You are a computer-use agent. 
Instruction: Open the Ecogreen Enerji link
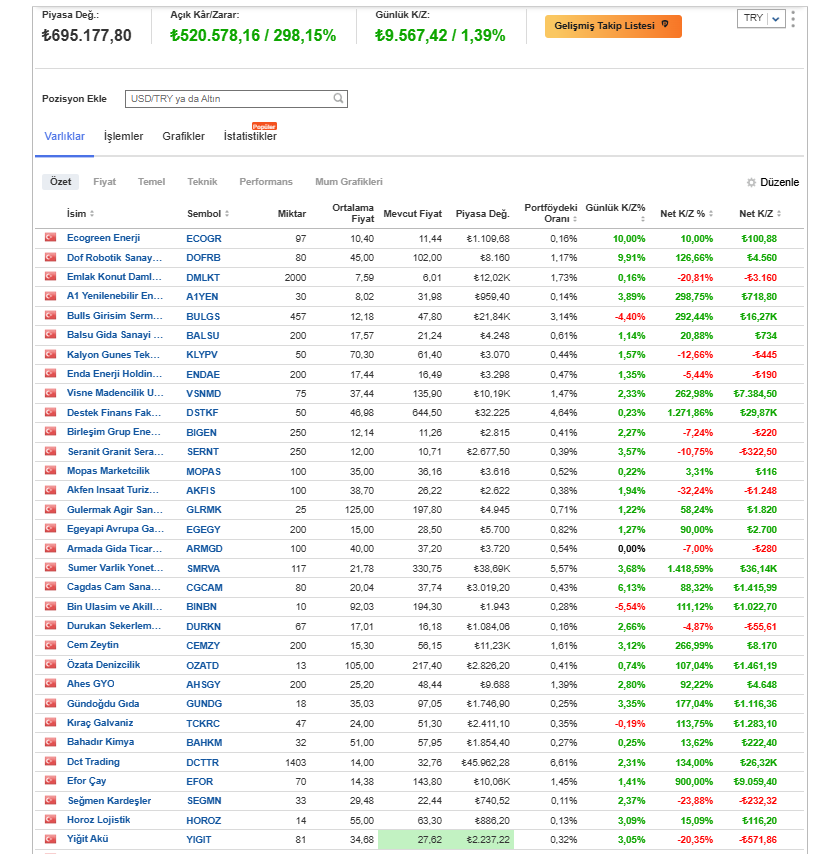pos(103,238)
